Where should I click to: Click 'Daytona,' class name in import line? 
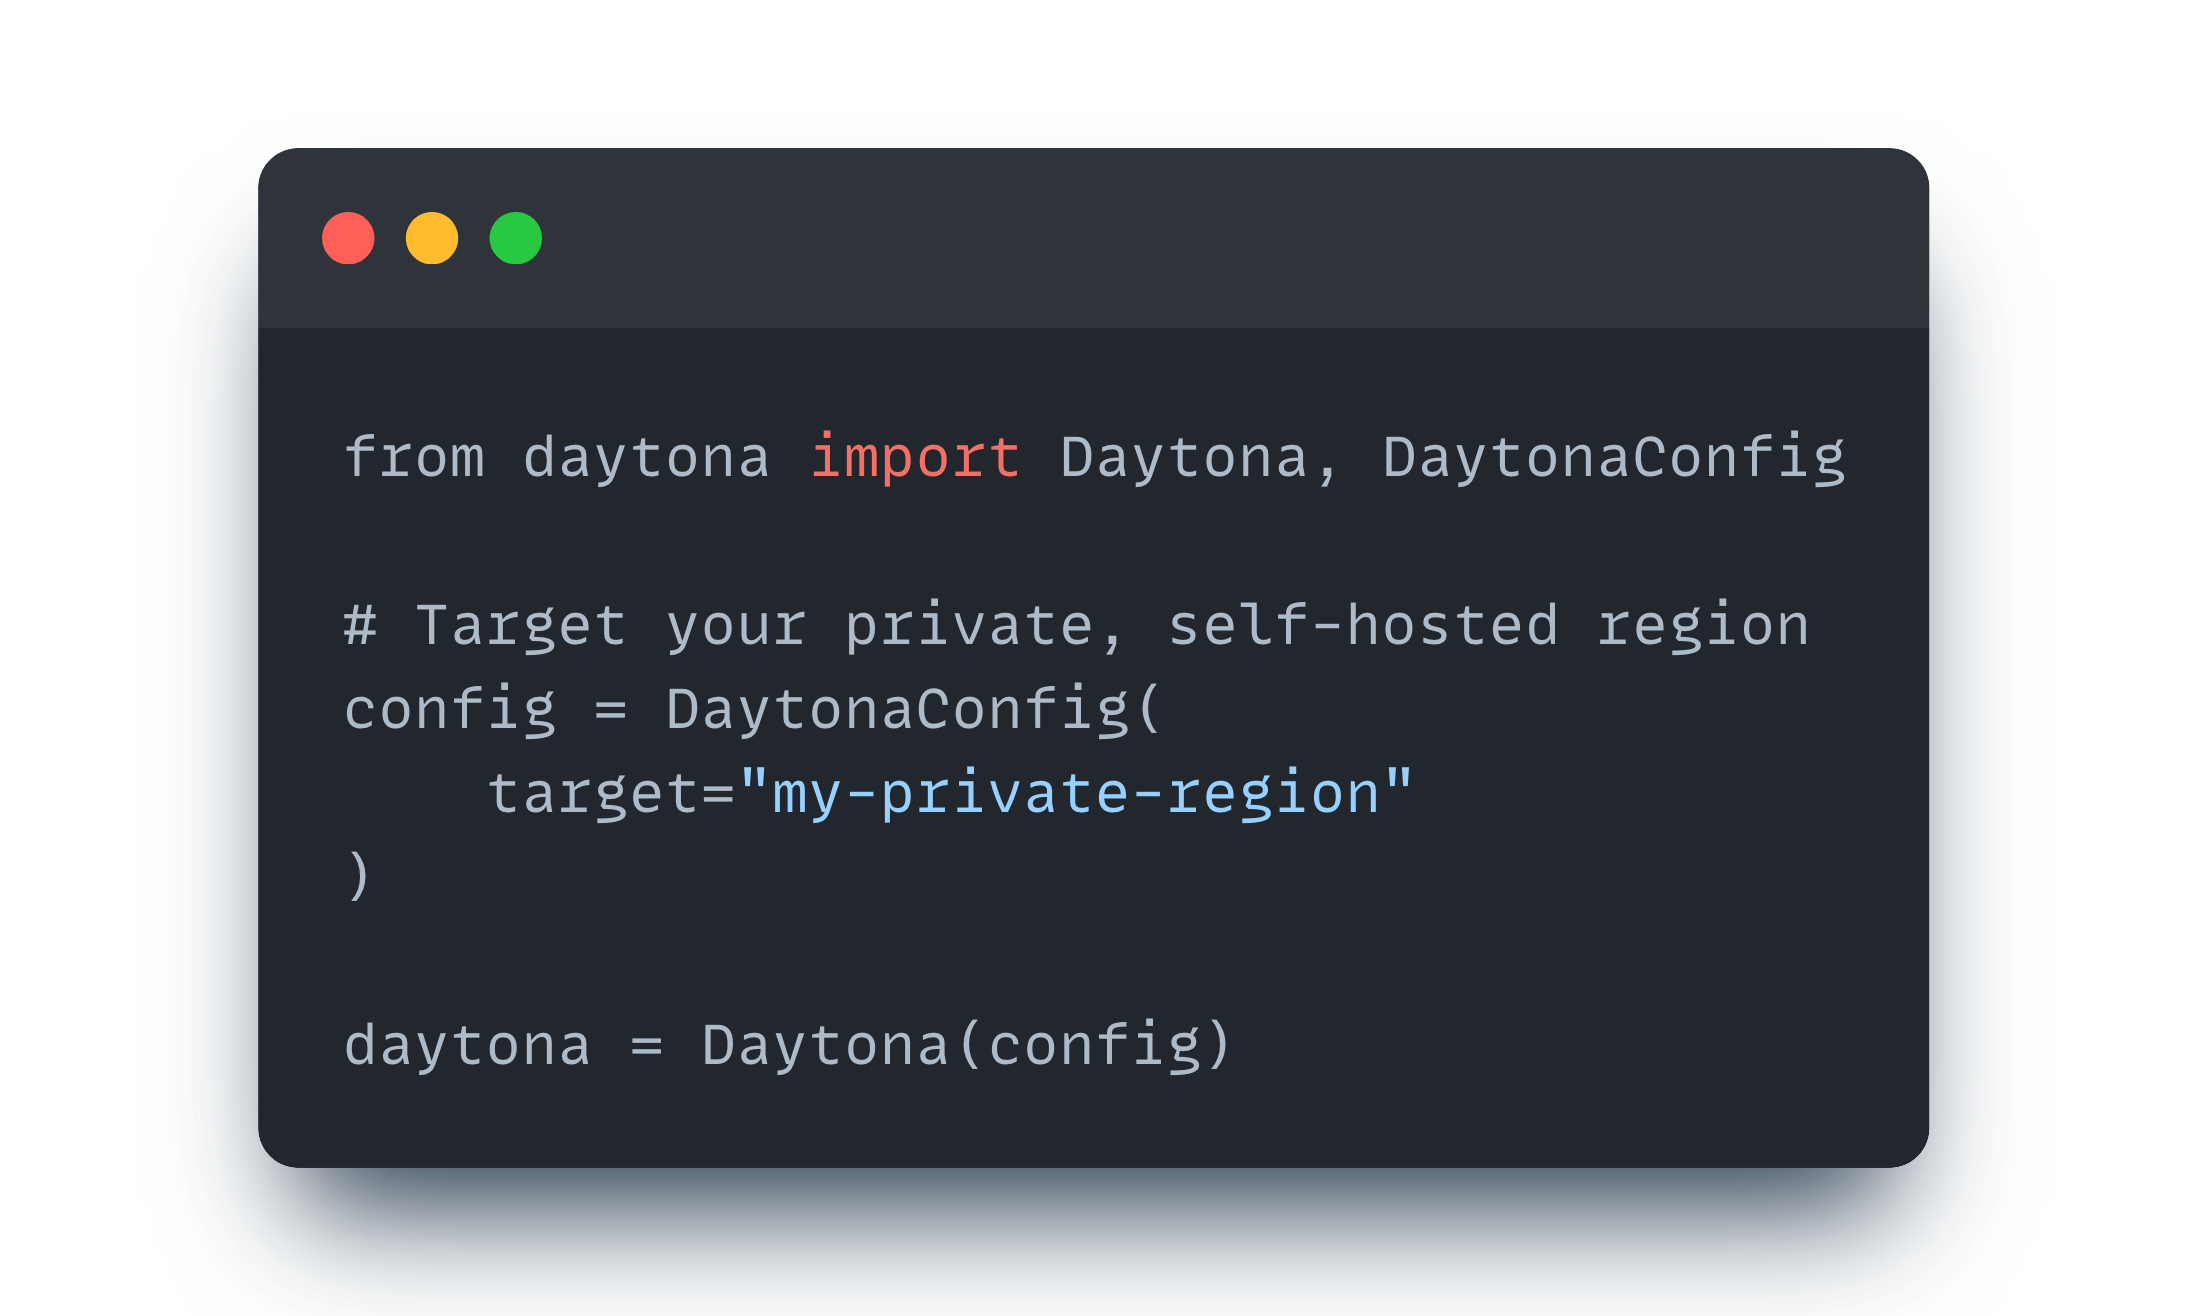(1198, 458)
